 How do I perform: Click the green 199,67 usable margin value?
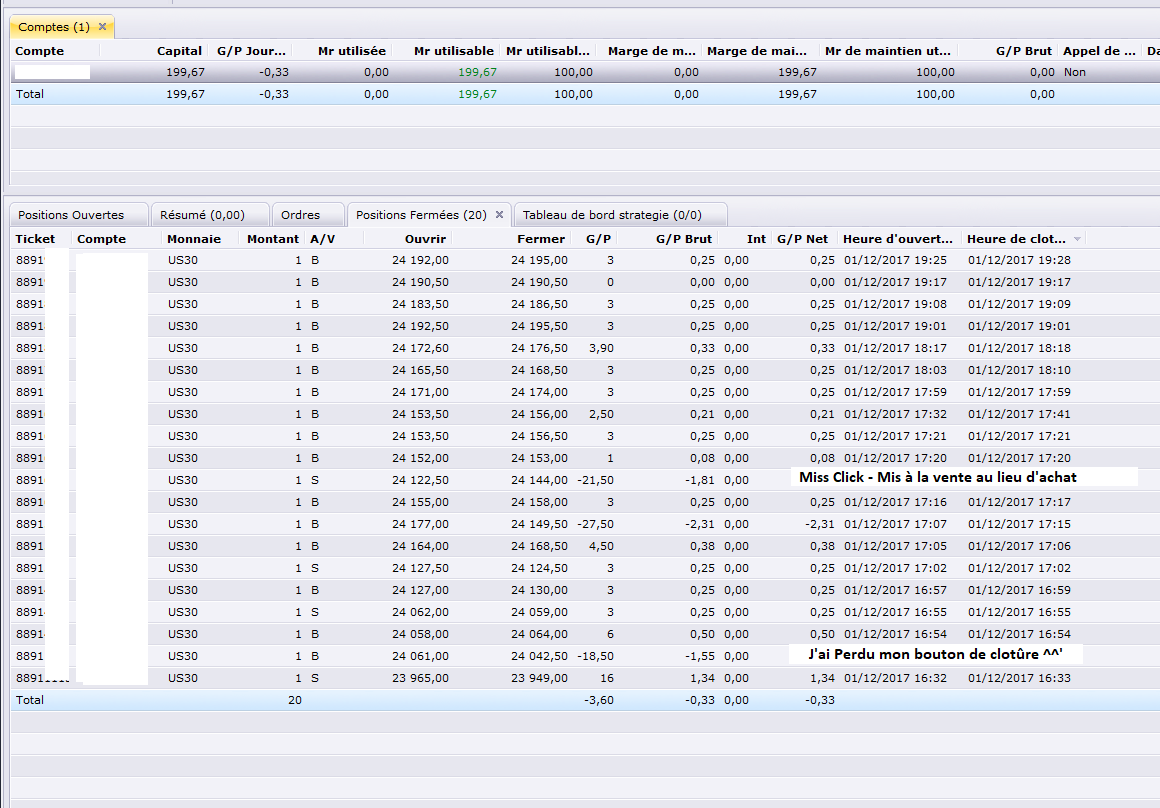pyautogui.click(x=477, y=72)
